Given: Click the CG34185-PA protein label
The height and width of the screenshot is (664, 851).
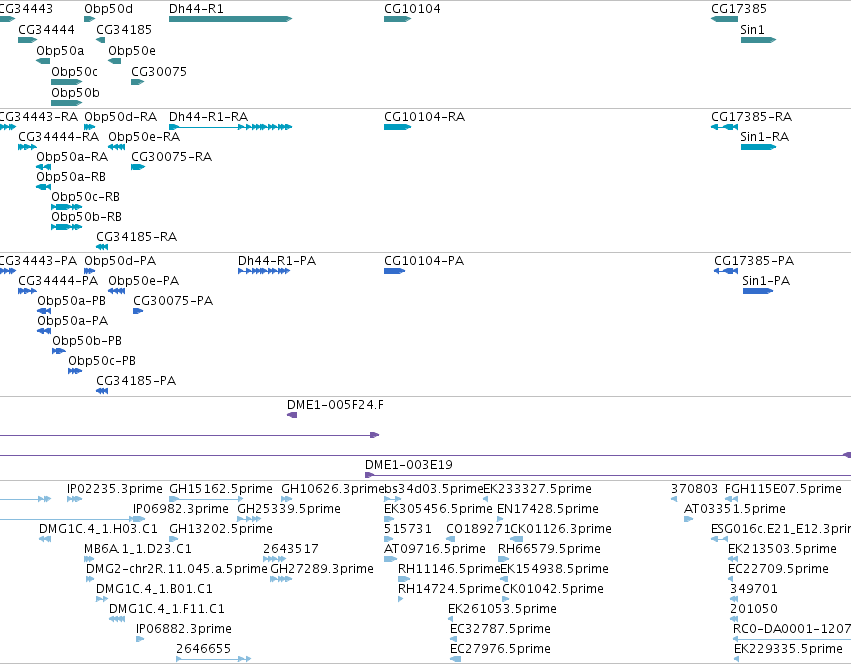Looking at the screenshot, I should coord(136,382).
